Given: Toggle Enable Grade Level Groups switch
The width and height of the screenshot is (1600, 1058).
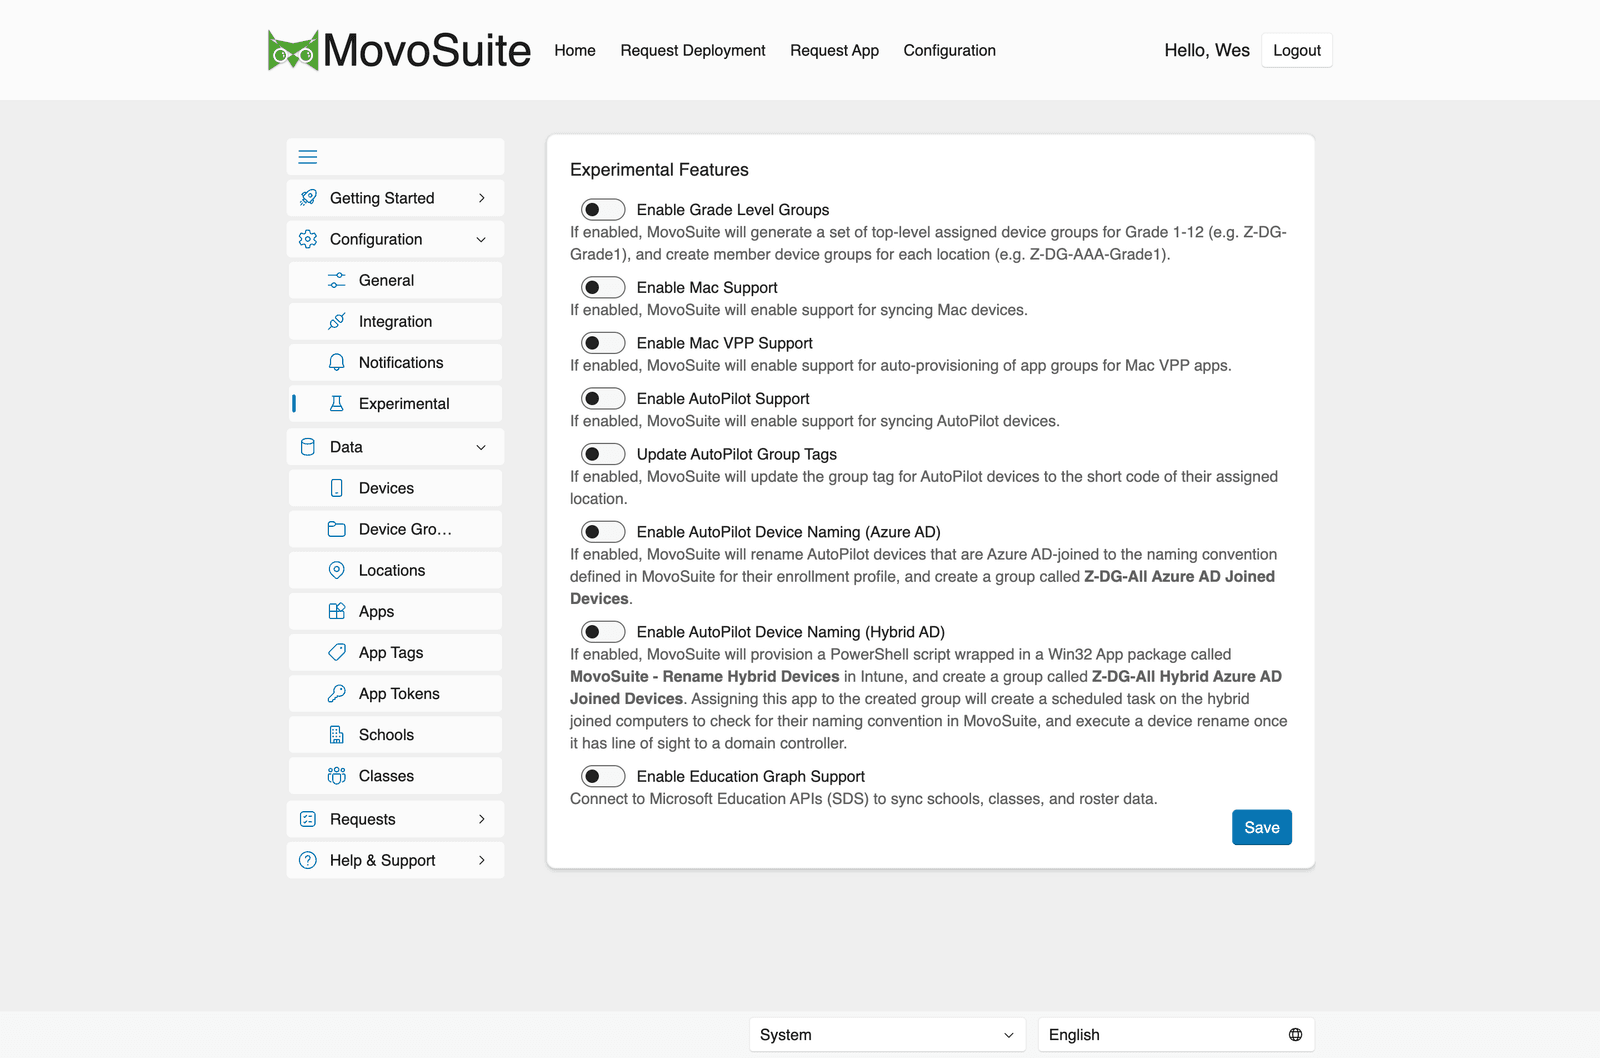Looking at the screenshot, I should pyautogui.click(x=603, y=209).
